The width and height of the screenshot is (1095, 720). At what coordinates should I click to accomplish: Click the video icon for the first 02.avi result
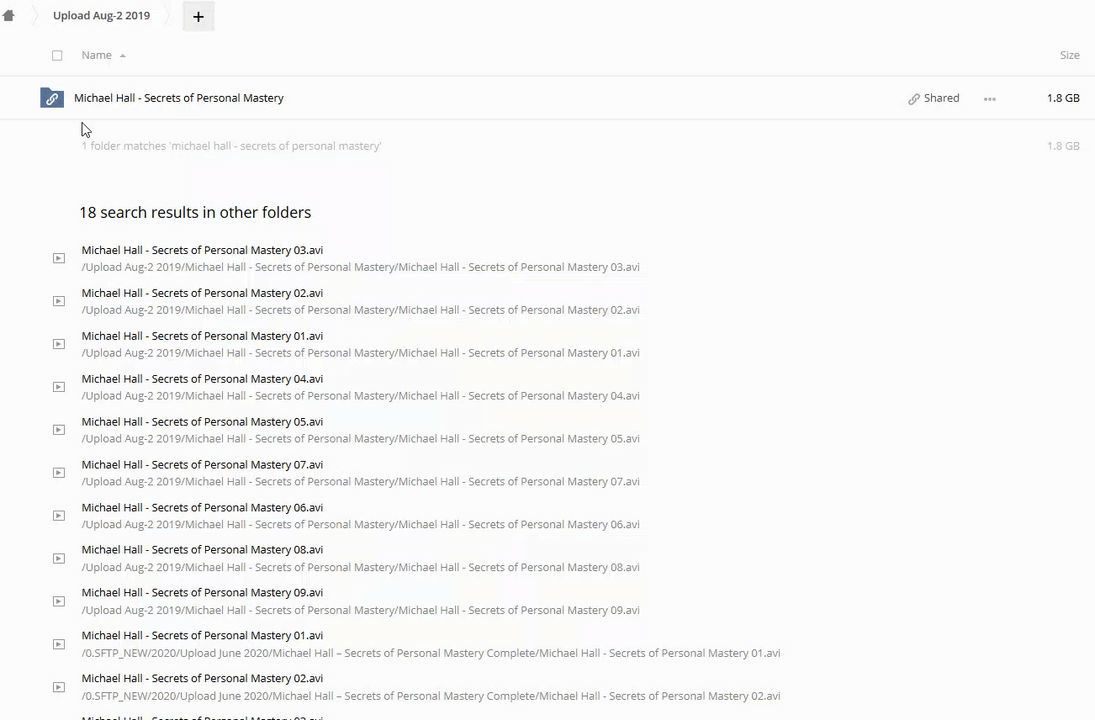tap(59, 301)
